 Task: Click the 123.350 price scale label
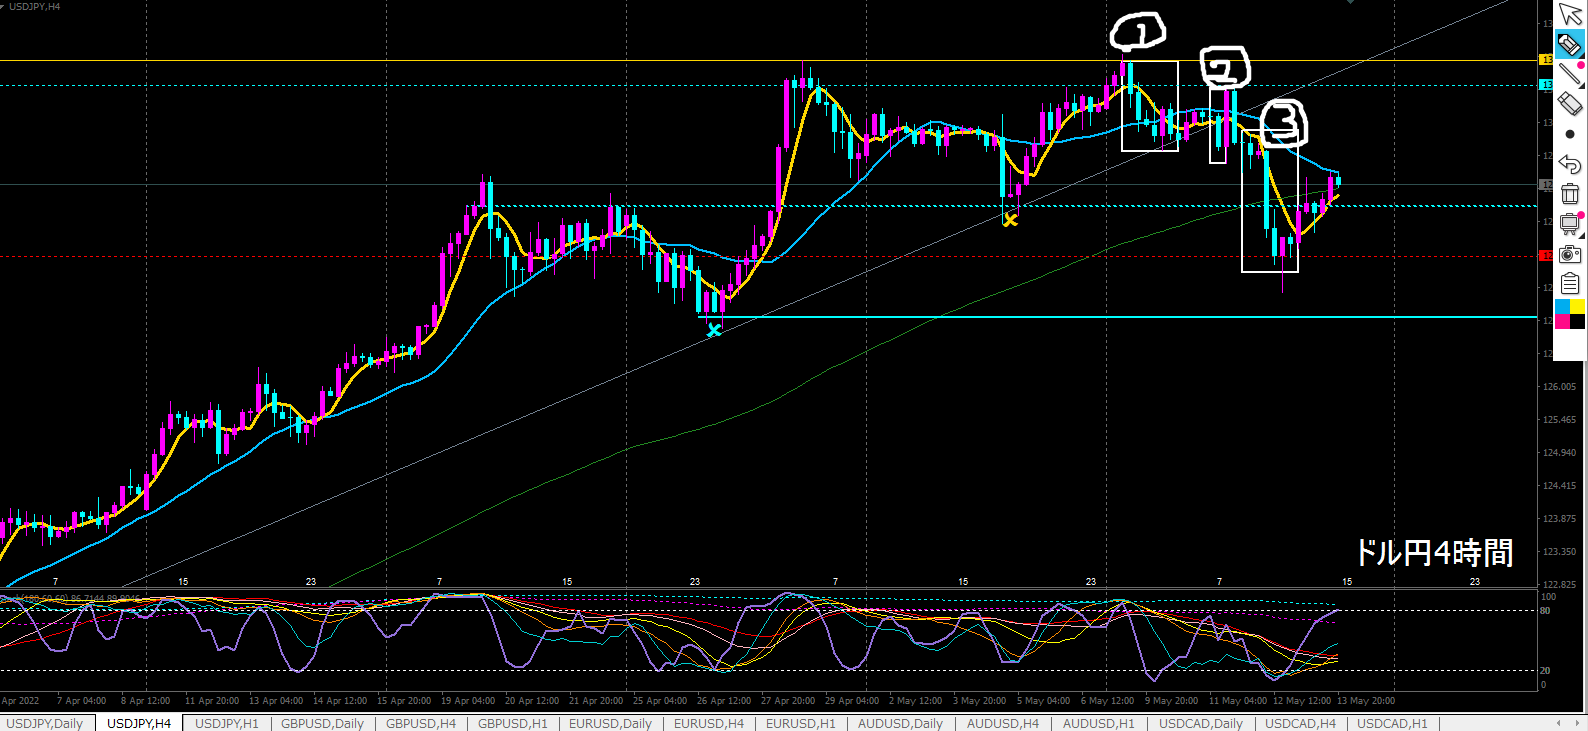(x=1560, y=552)
